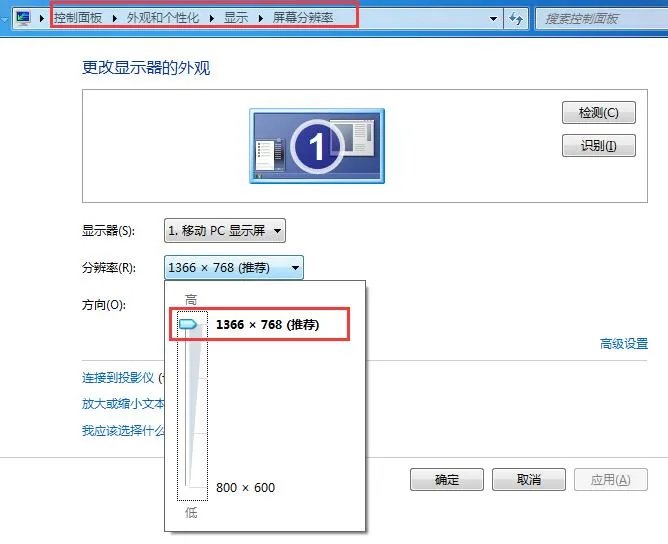Click the 确定 button
668x544 pixels.
coord(447,480)
